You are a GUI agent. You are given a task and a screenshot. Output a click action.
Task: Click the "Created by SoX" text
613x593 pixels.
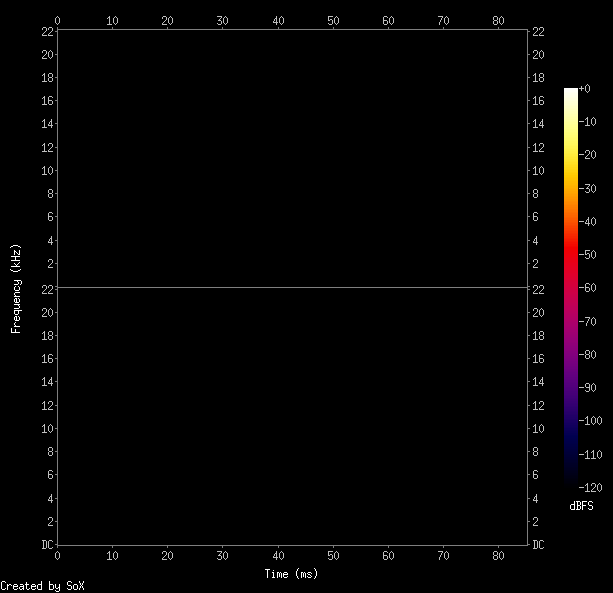coord(42,585)
